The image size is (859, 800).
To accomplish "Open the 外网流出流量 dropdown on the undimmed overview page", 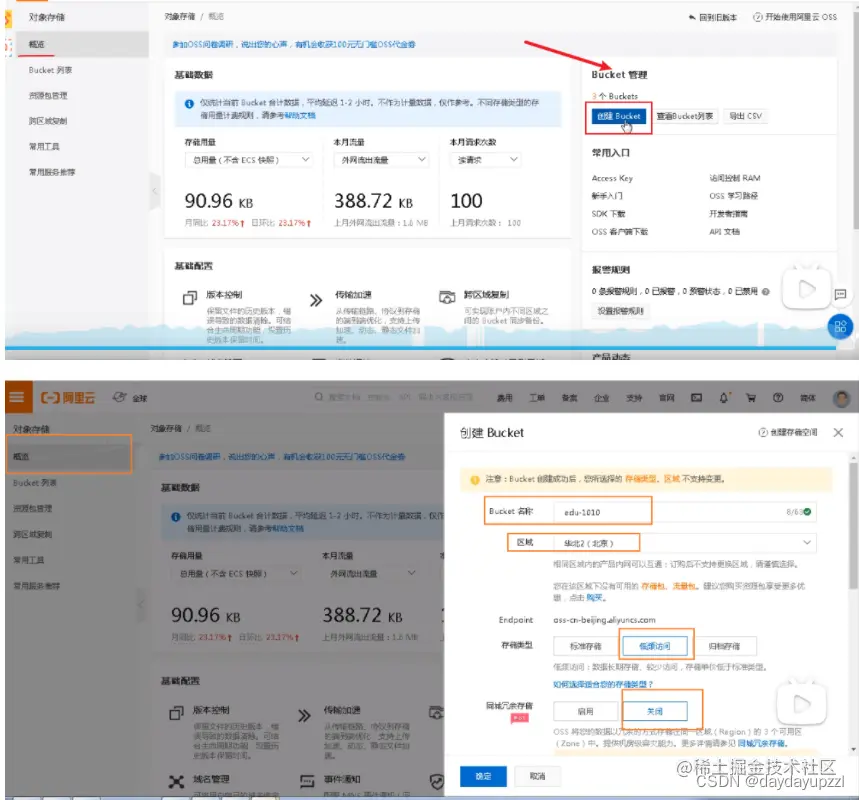I will [381, 160].
